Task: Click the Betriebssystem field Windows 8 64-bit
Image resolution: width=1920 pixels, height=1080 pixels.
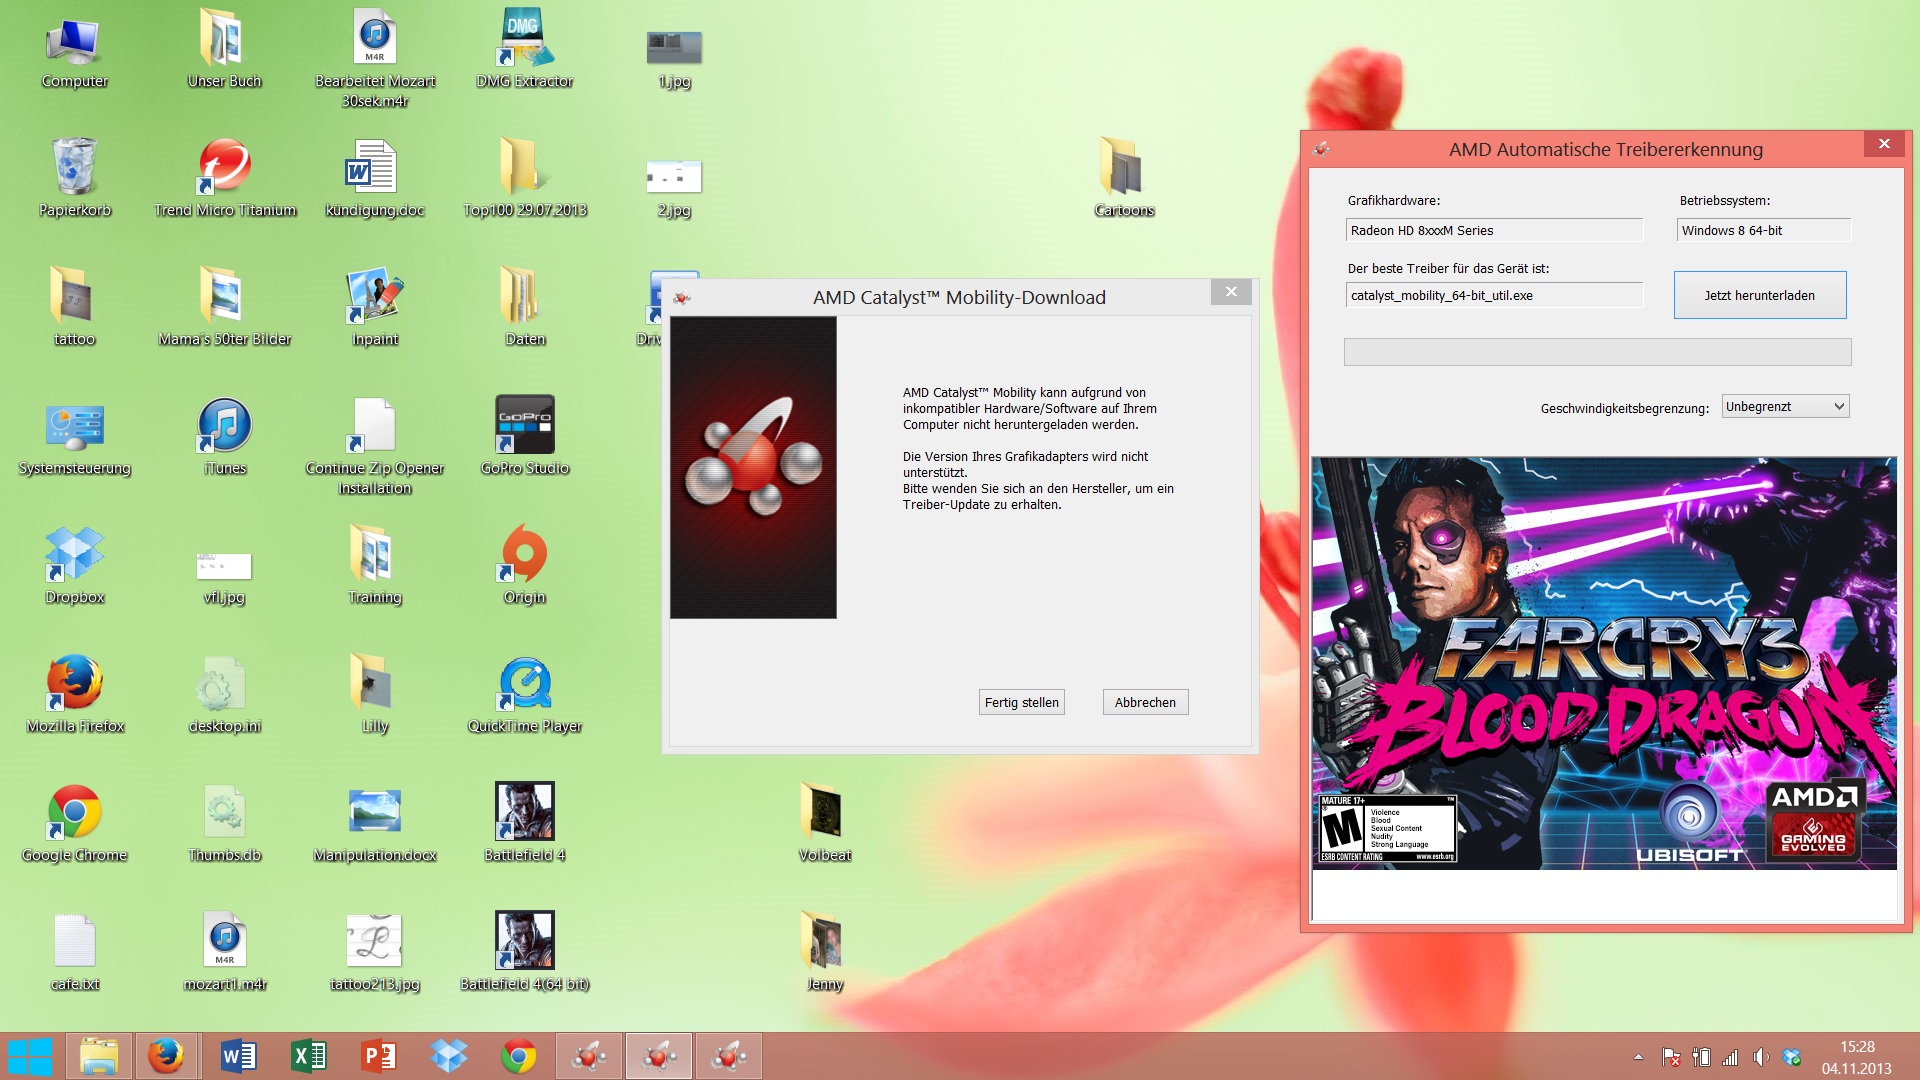Action: pyautogui.click(x=1764, y=230)
